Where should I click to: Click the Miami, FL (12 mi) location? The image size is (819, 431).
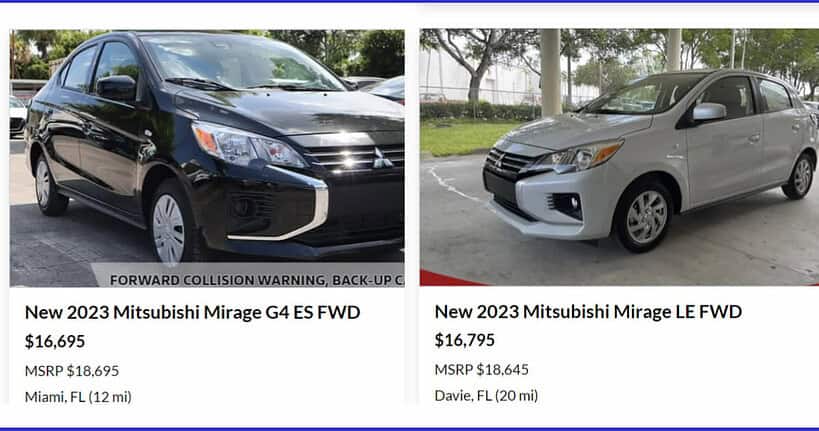click(78, 397)
